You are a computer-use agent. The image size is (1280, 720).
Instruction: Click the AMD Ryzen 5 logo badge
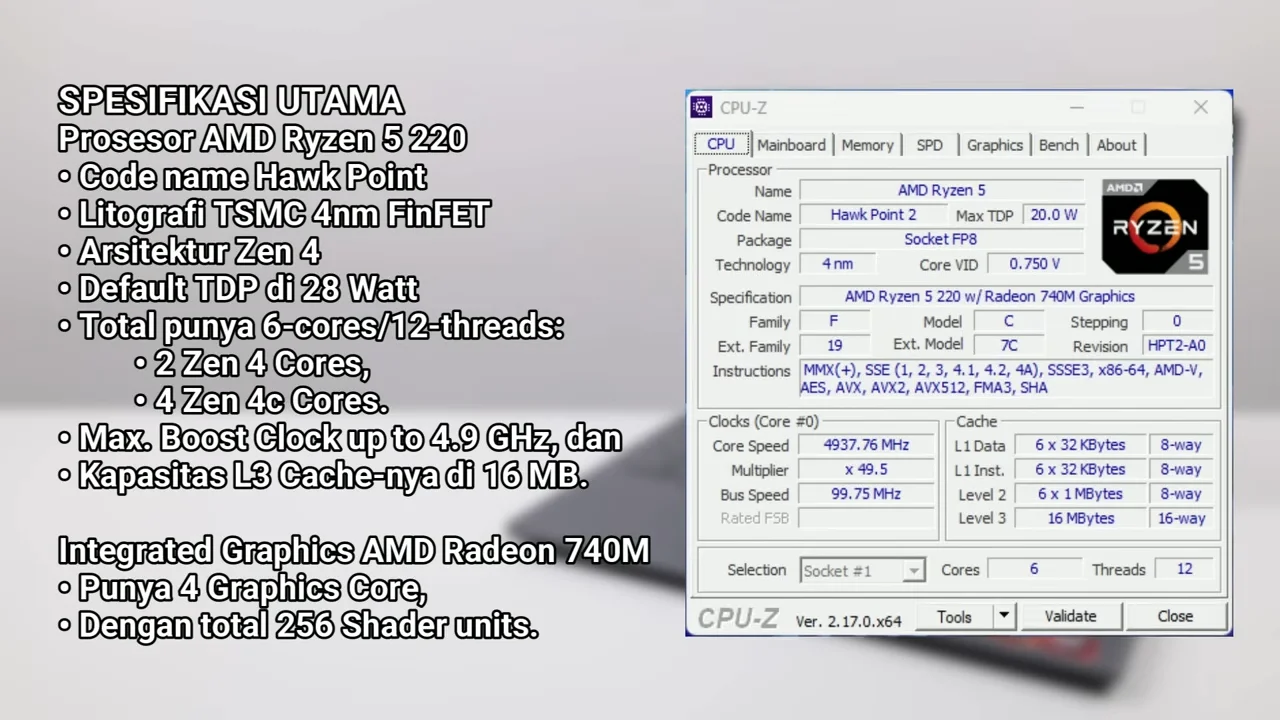1155,227
